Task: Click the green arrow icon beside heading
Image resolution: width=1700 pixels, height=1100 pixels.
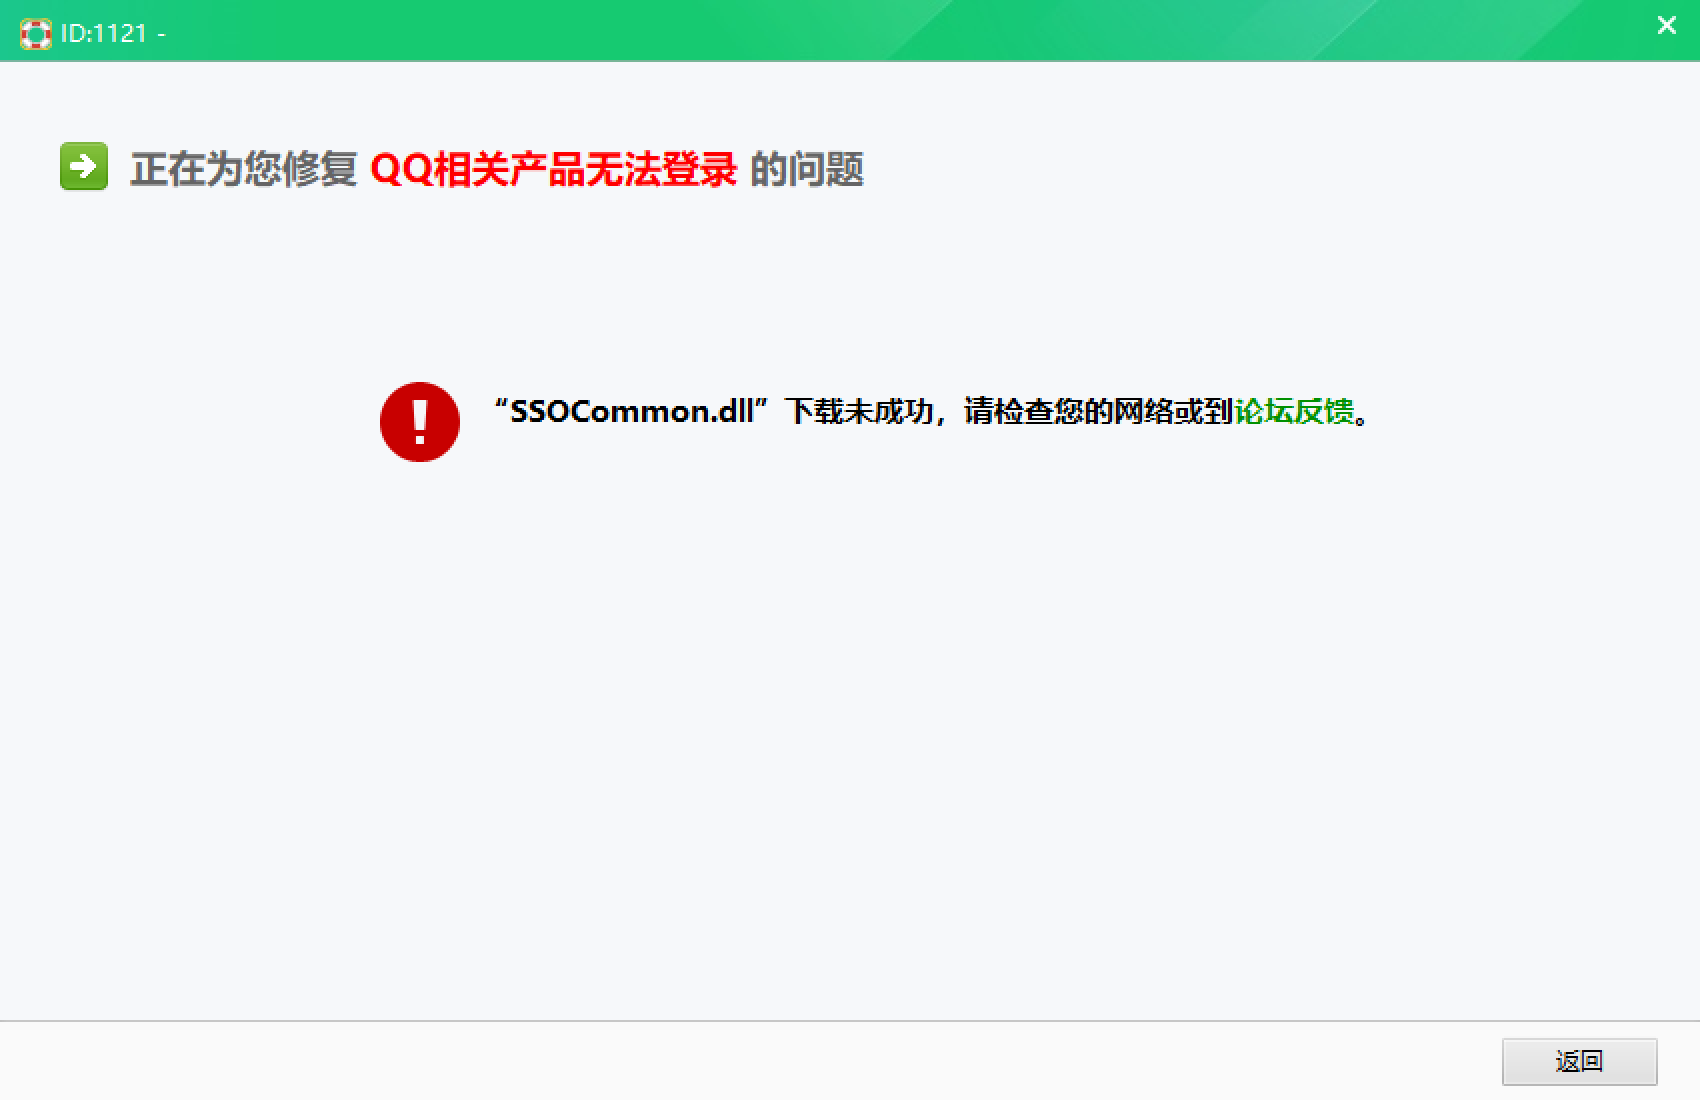Action: point(84,166)
